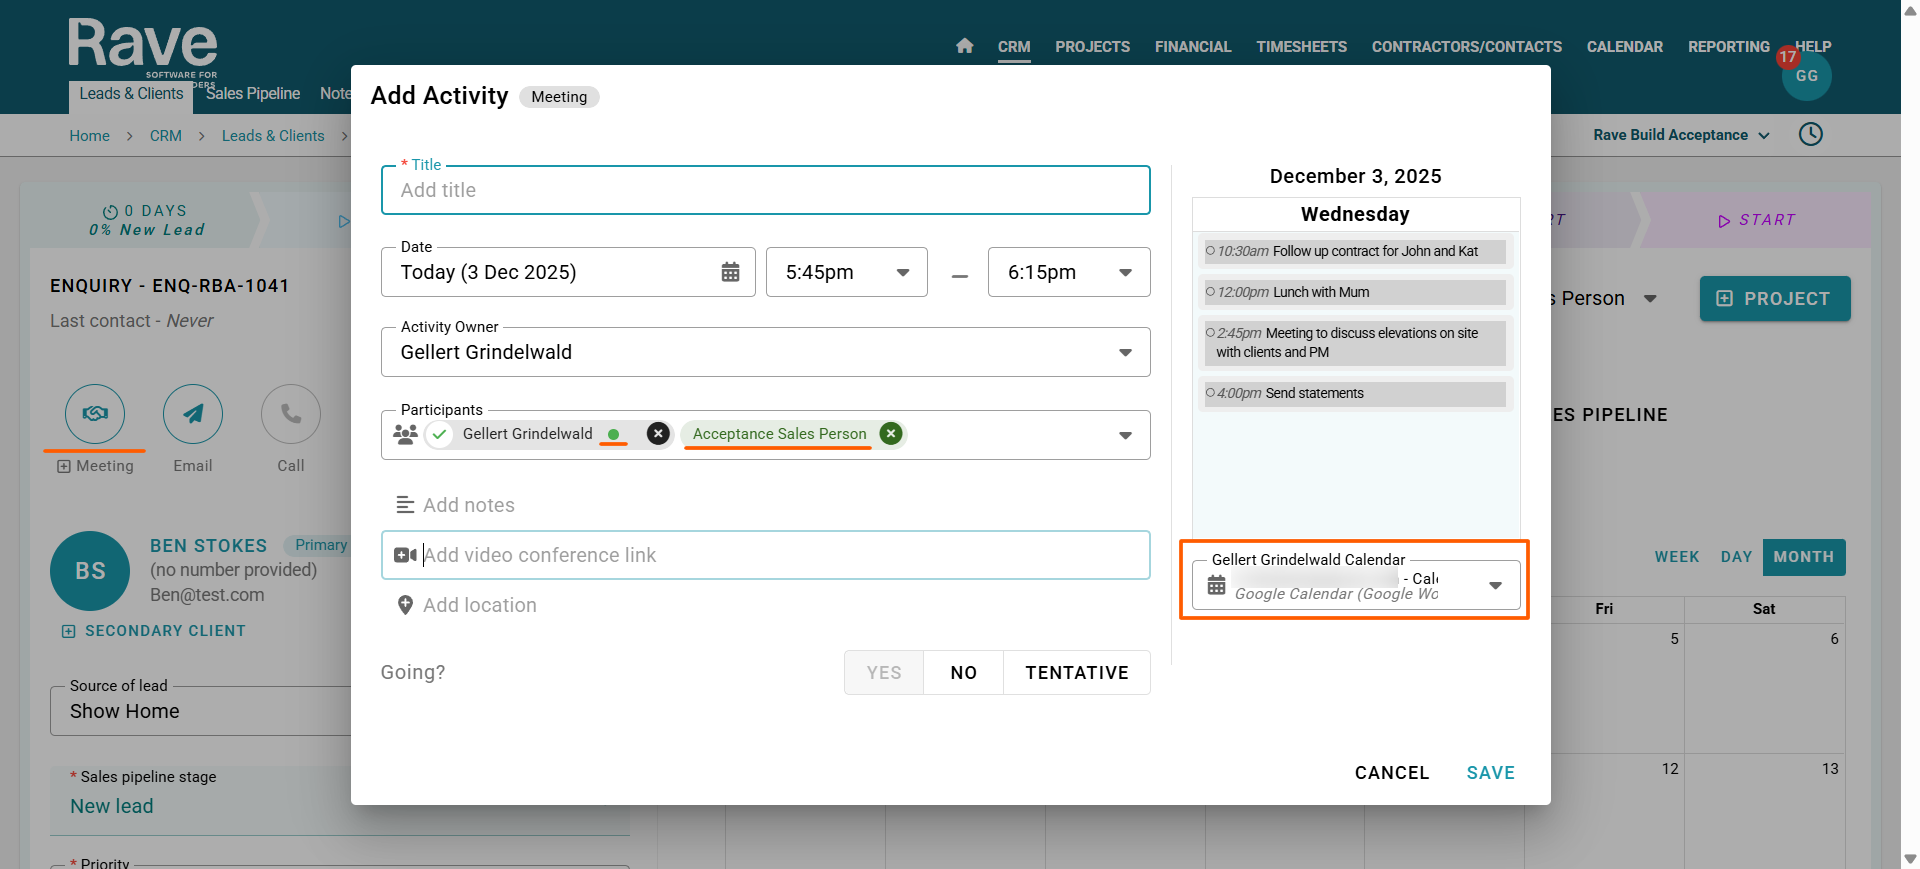Follow the Leads & Clients breadcrumb link
The height and width of the screenshot is (869, 1920).
(x=273, y=136)
